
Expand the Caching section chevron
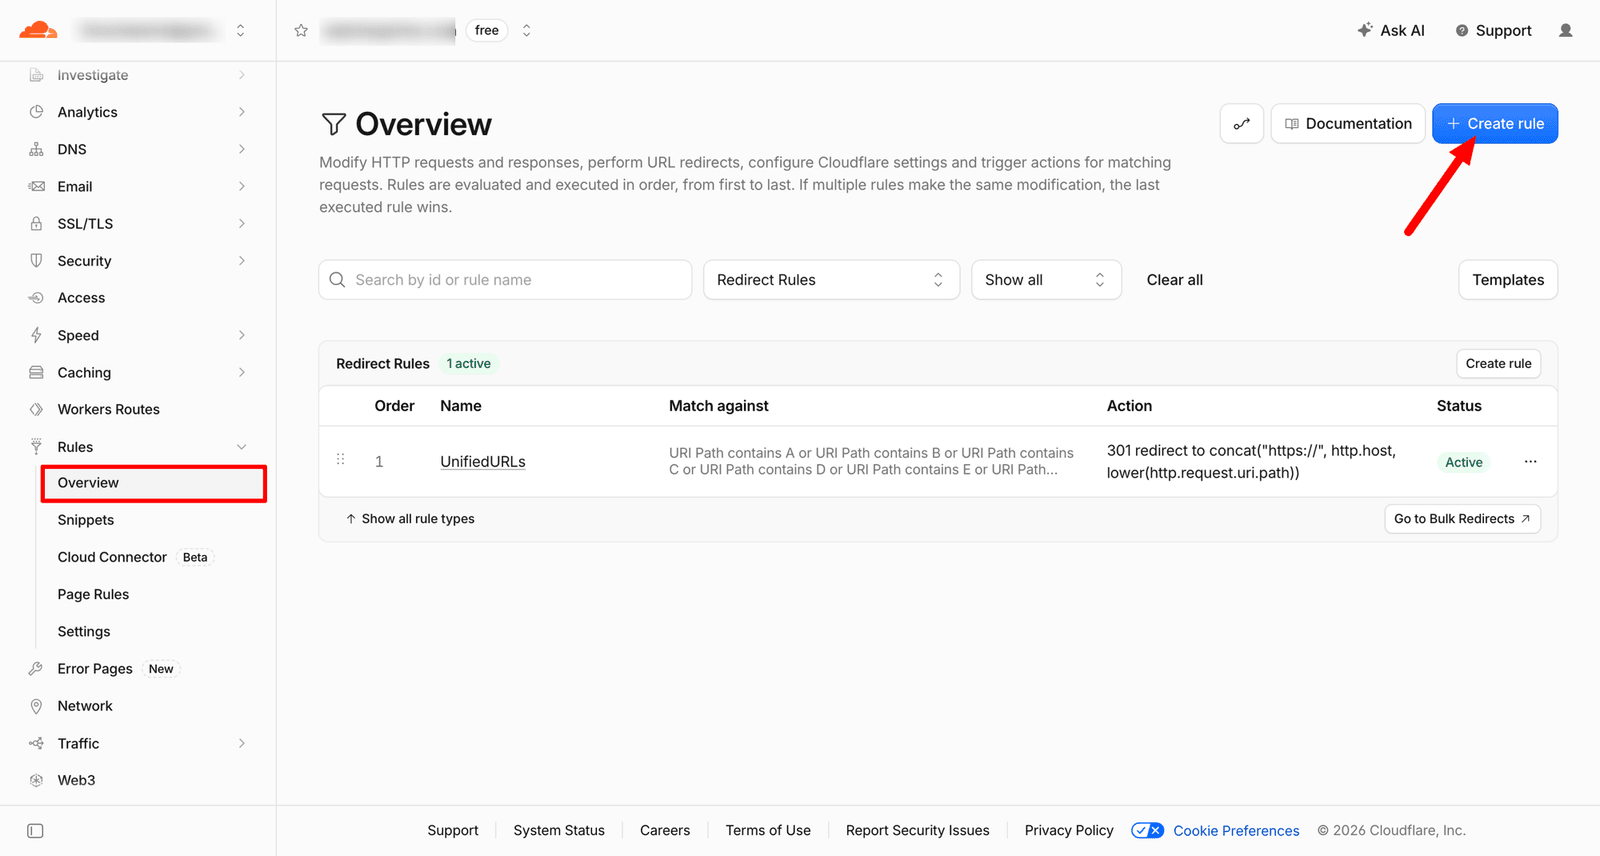point(241,372)
